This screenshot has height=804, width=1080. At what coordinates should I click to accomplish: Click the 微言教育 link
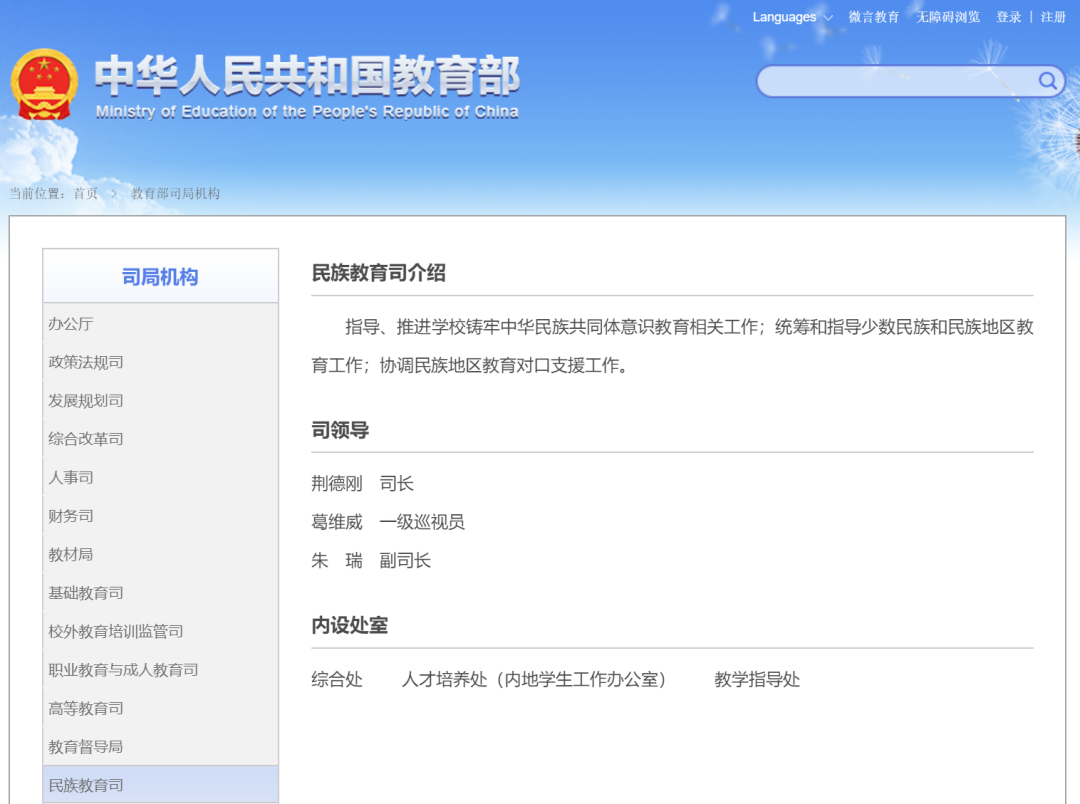(874, 16)
